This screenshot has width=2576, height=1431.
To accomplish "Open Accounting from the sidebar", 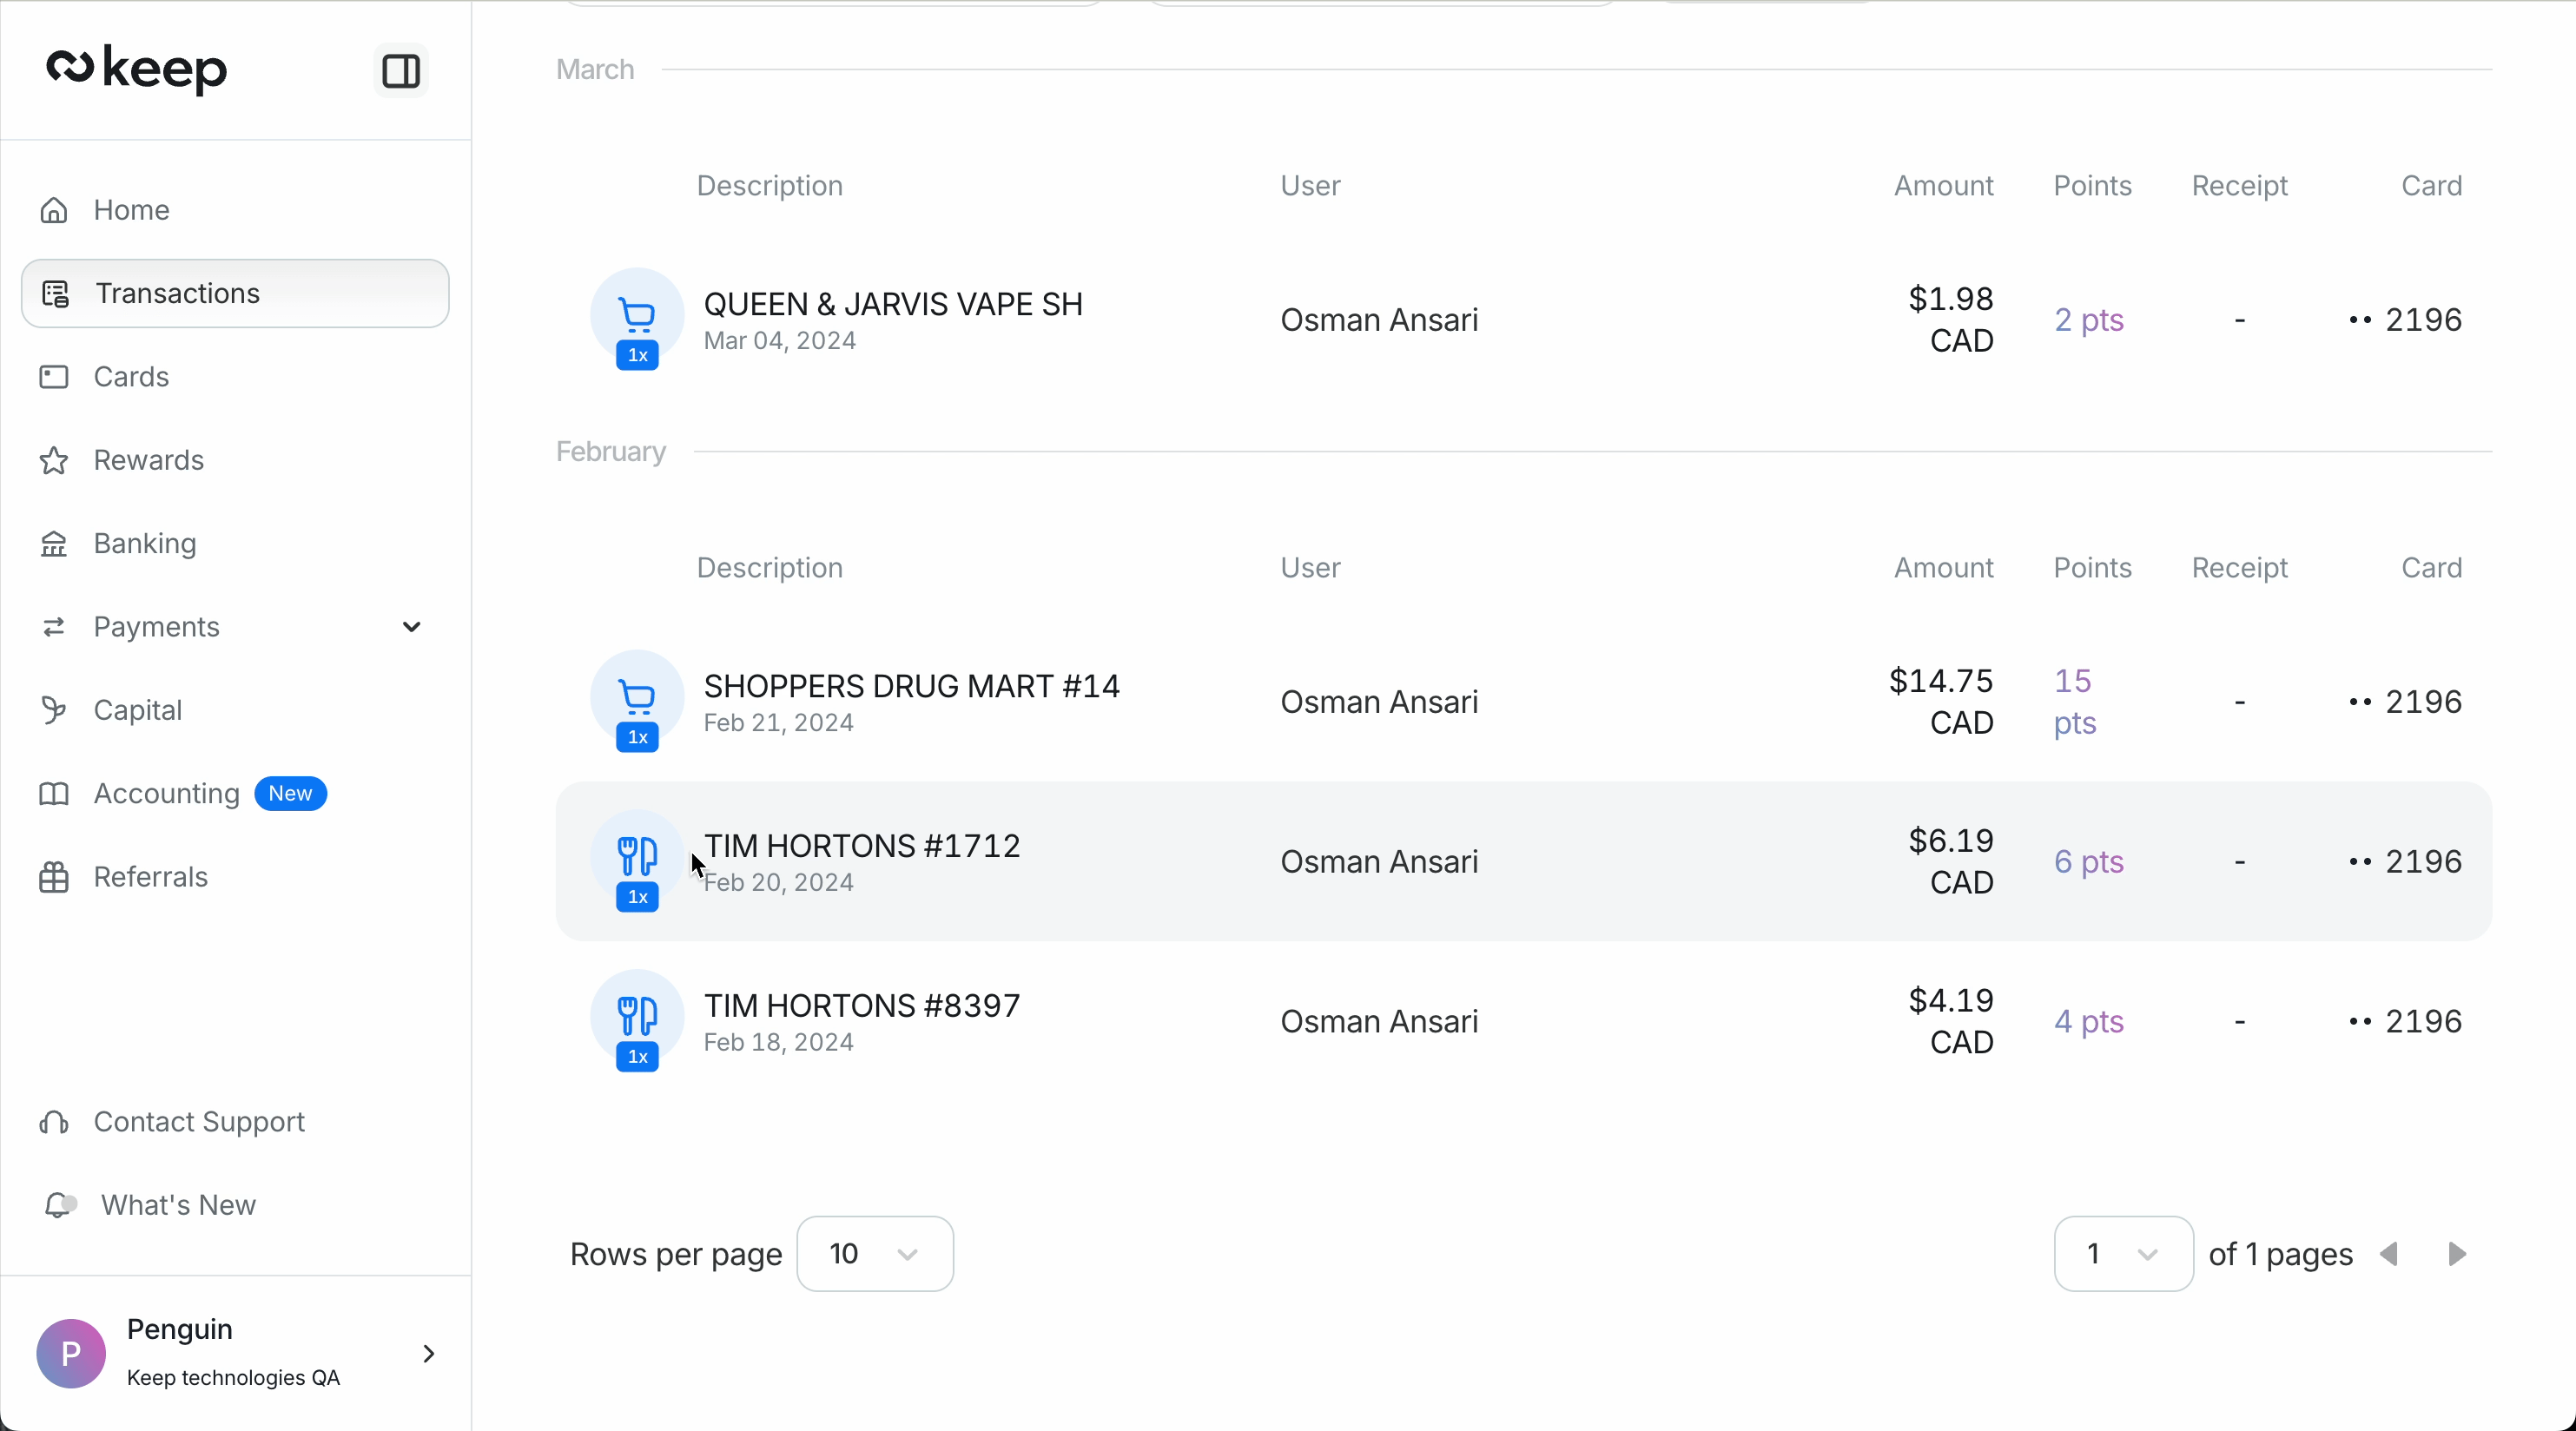I will pyautogui.click(x=235, y=794).
